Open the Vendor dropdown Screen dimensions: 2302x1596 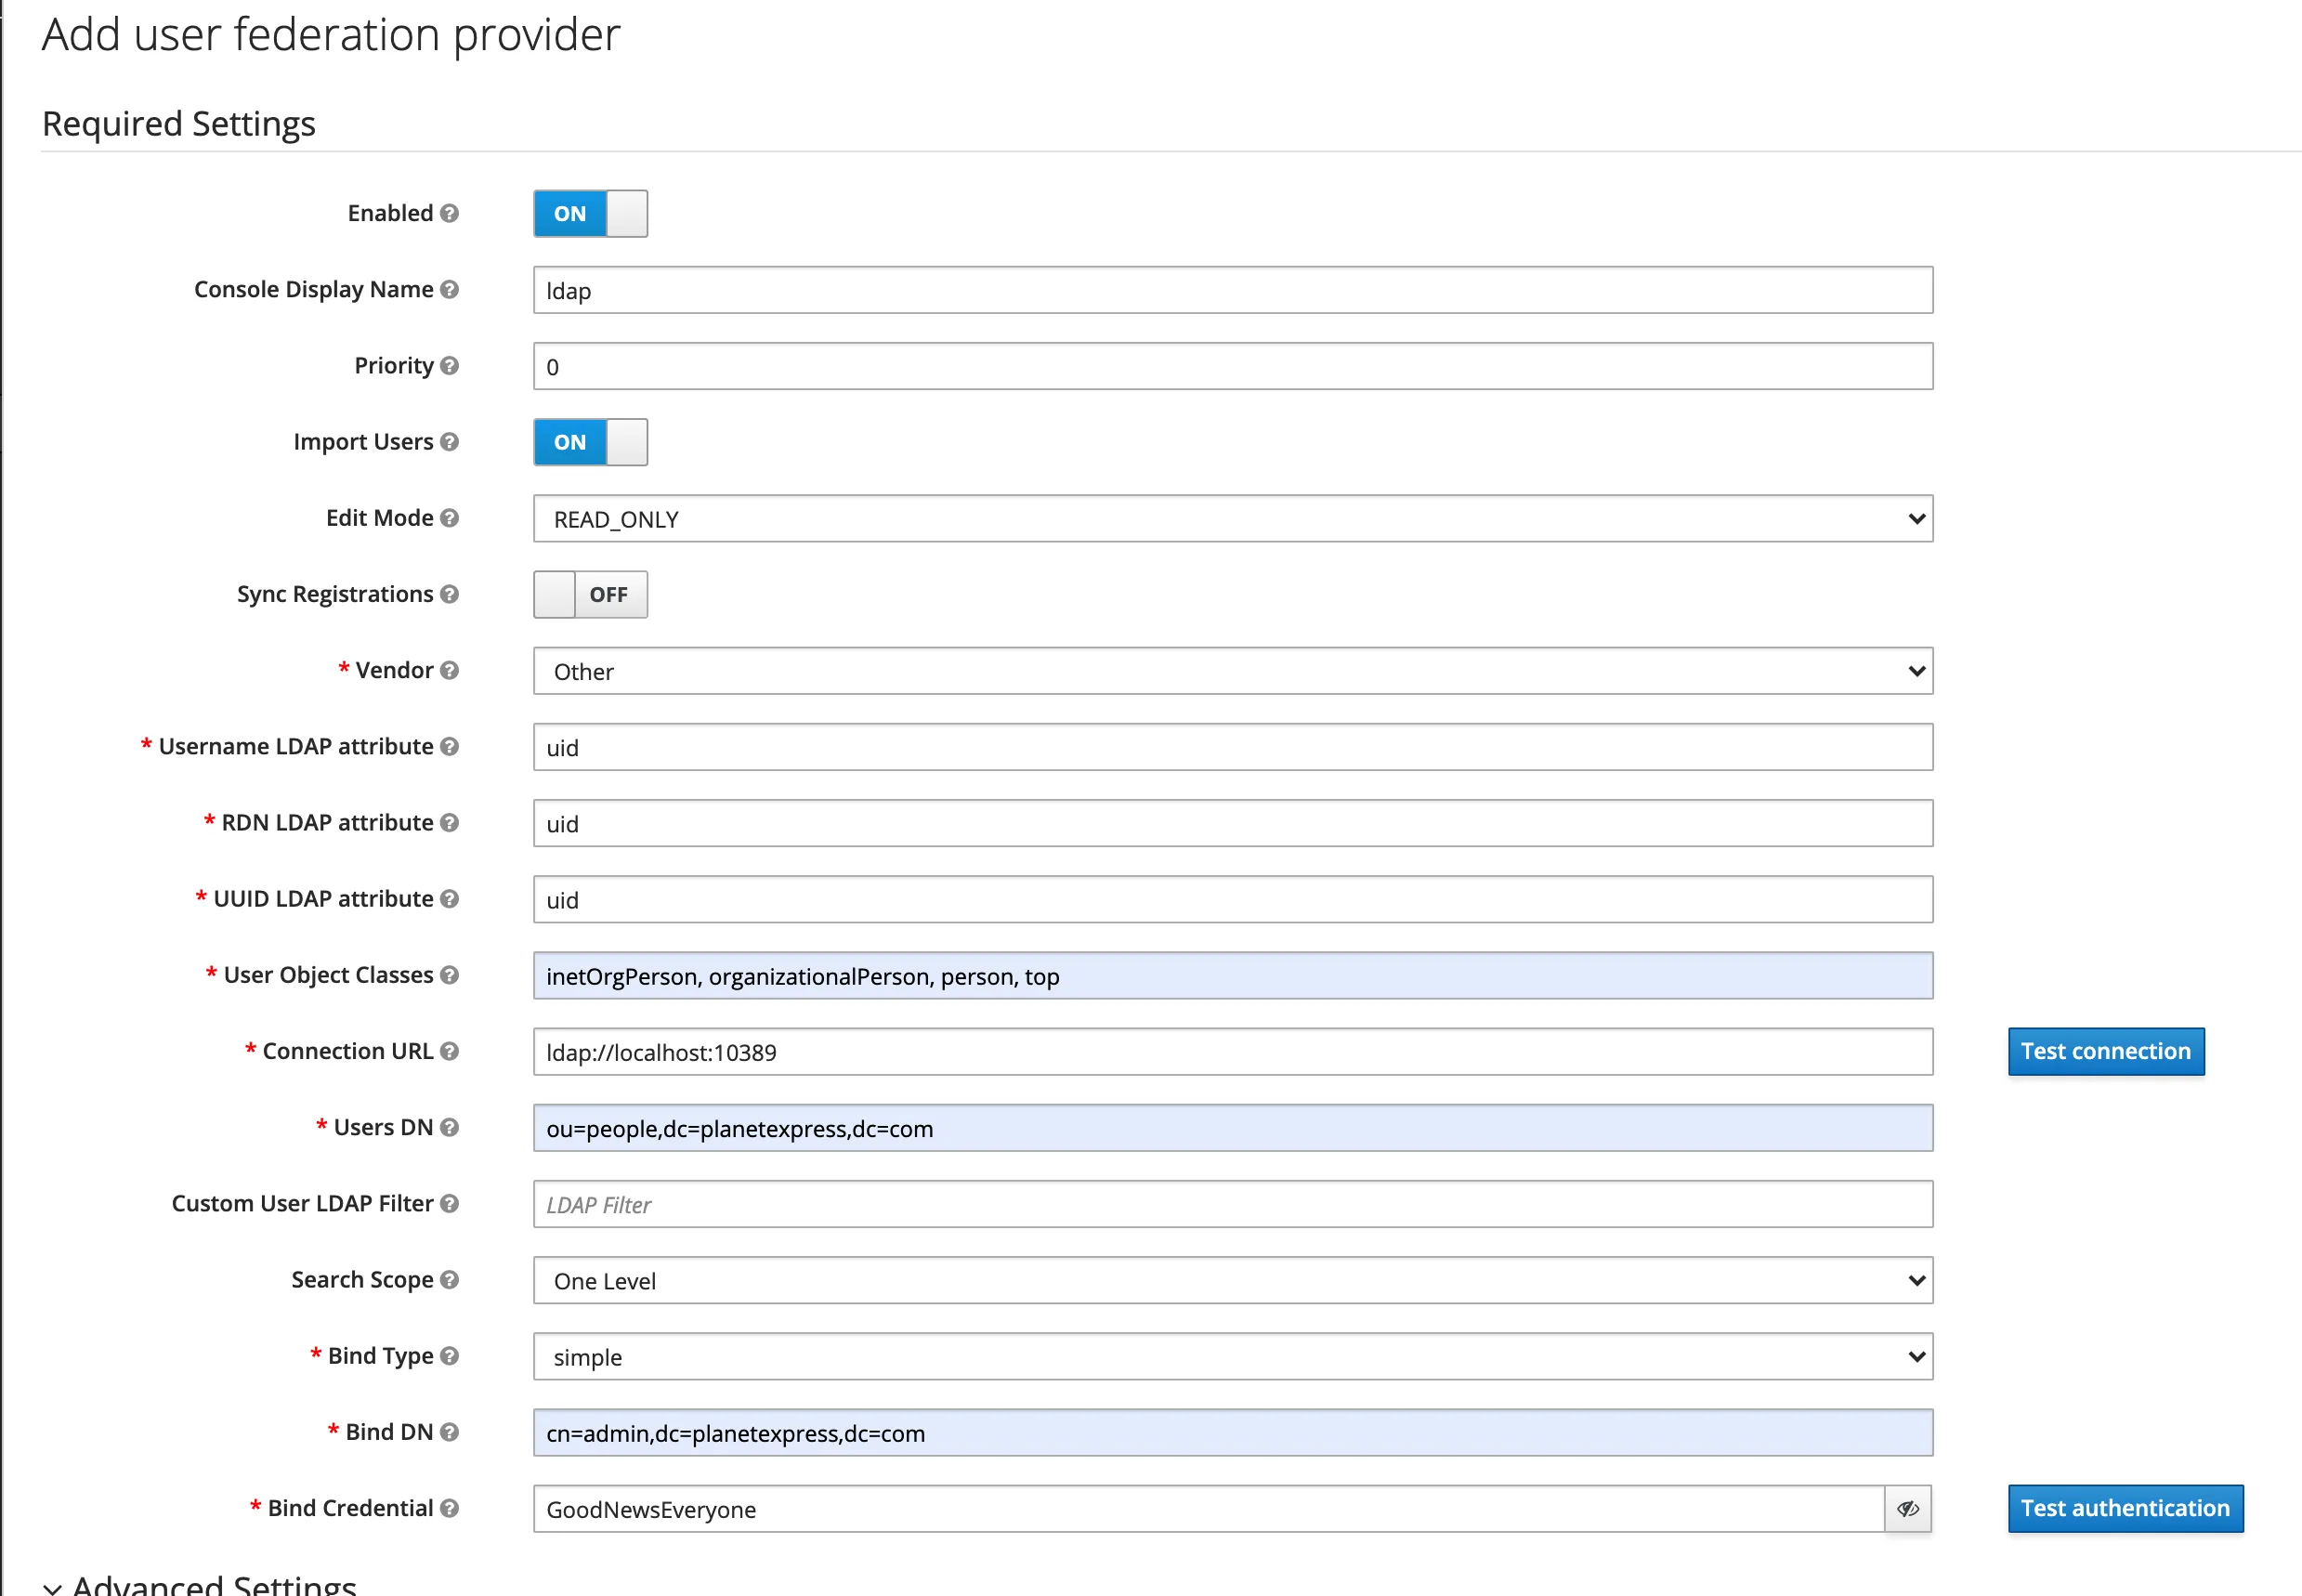pyautogui.click(x=1232, y=671)
